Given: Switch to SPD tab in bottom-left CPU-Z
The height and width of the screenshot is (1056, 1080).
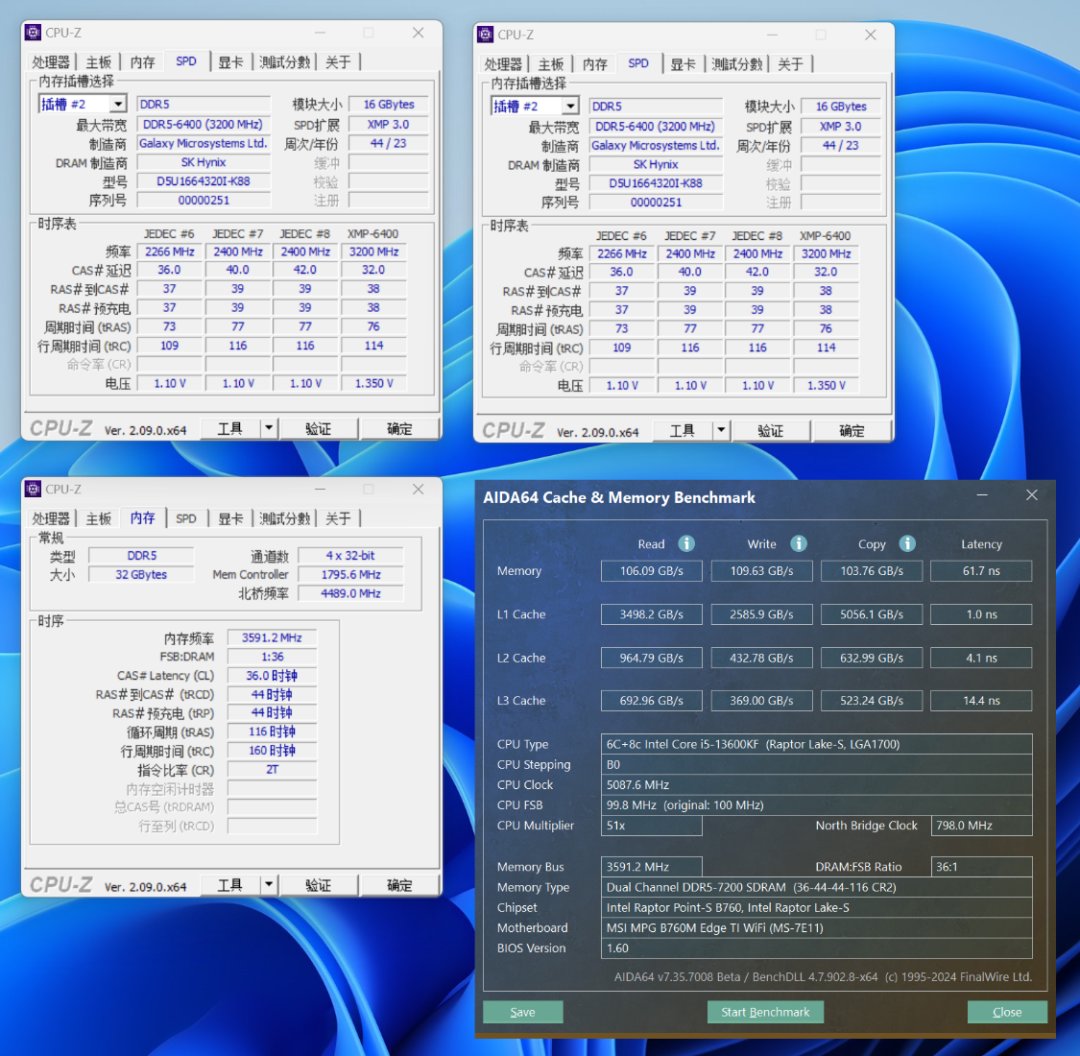Looking at the screenshot, I should click(x=186, y=518).
